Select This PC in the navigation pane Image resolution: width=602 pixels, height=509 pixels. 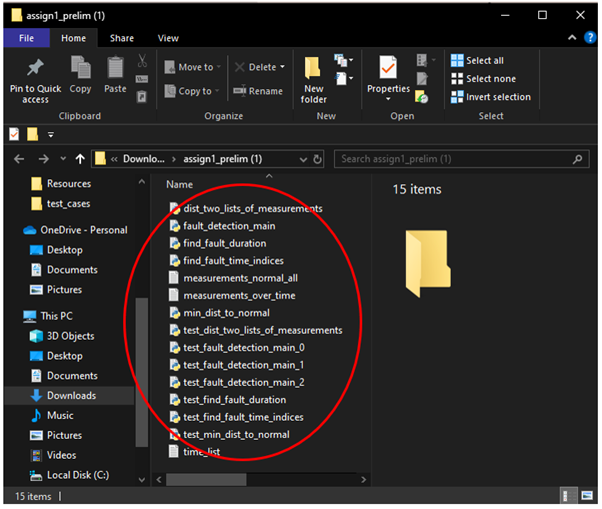point(48,316)
